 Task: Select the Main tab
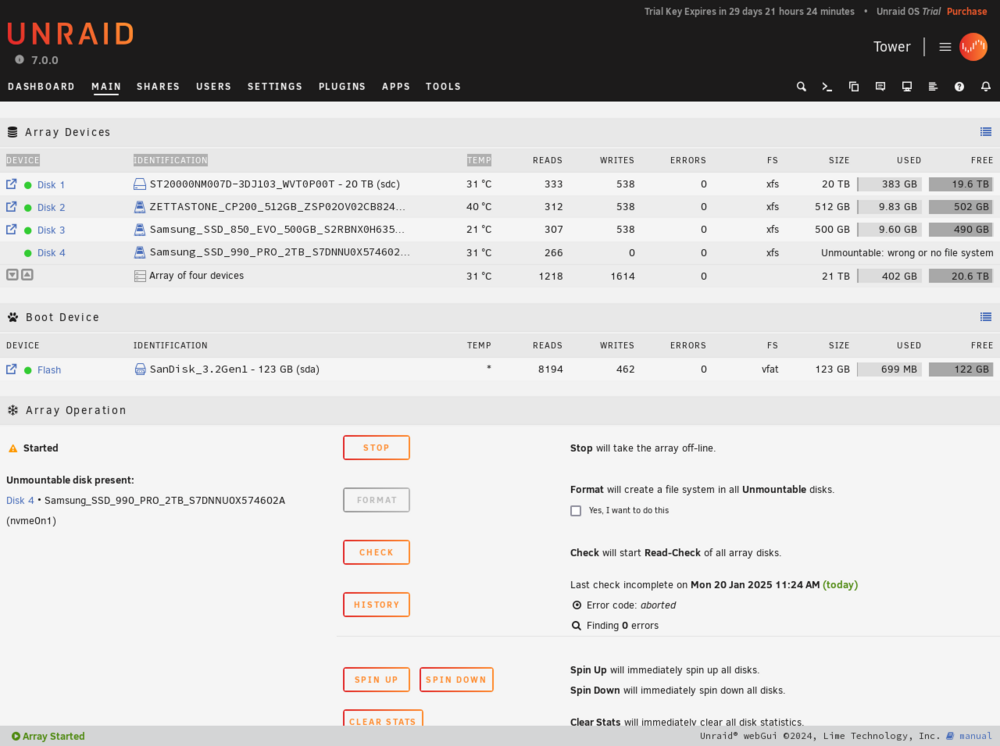point(106,87)
